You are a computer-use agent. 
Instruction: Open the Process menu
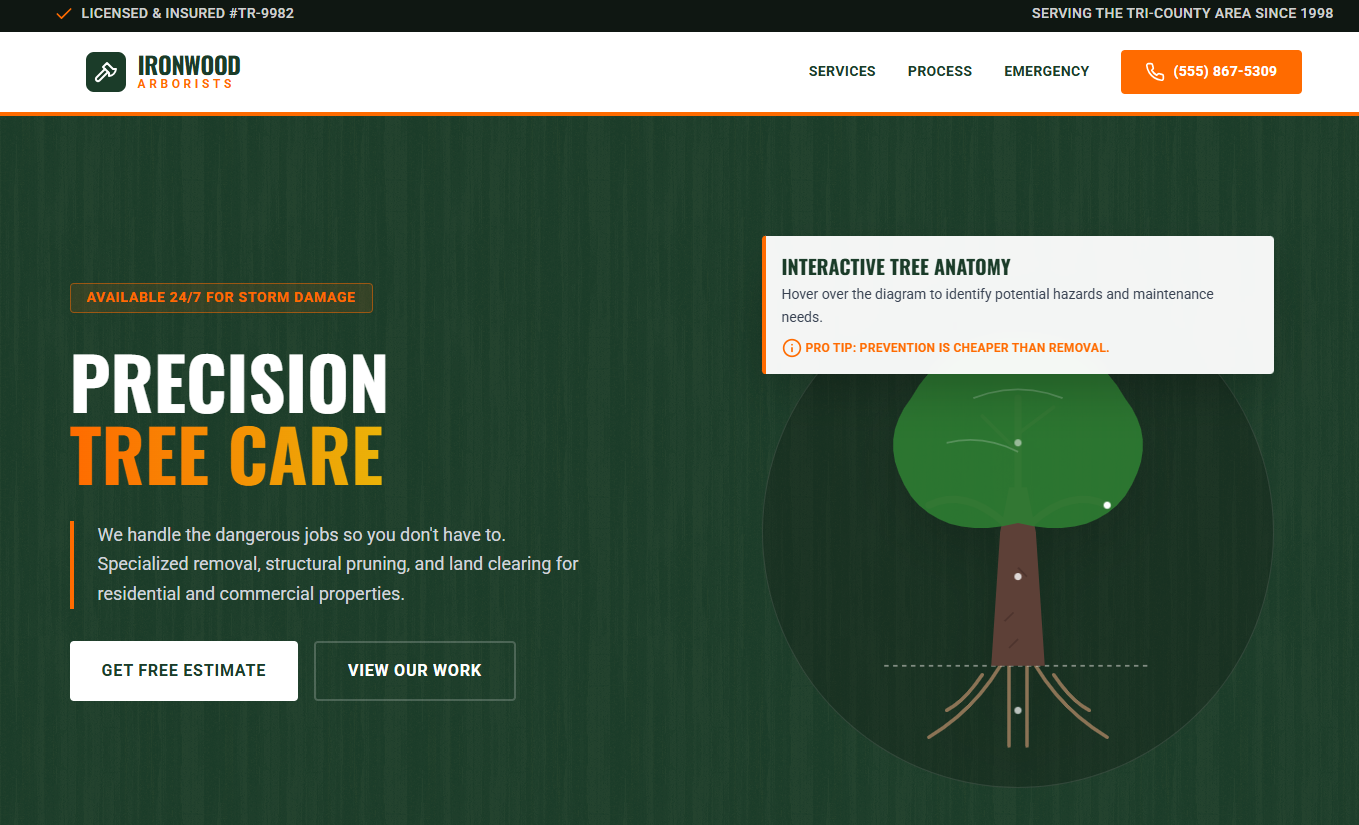coord(939,71)
